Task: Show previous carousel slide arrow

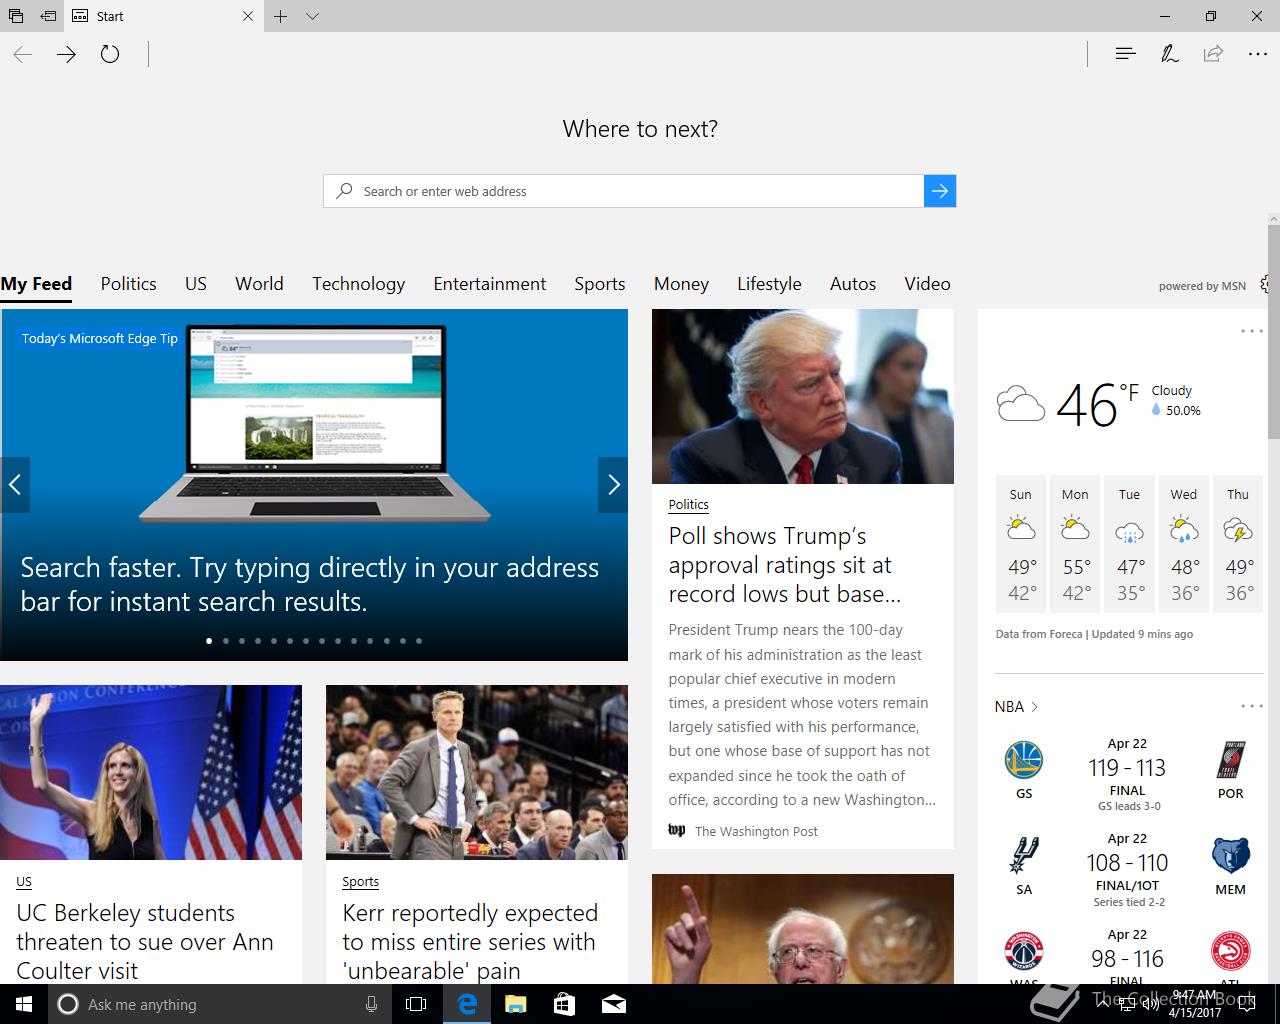Action: [14, 485]
